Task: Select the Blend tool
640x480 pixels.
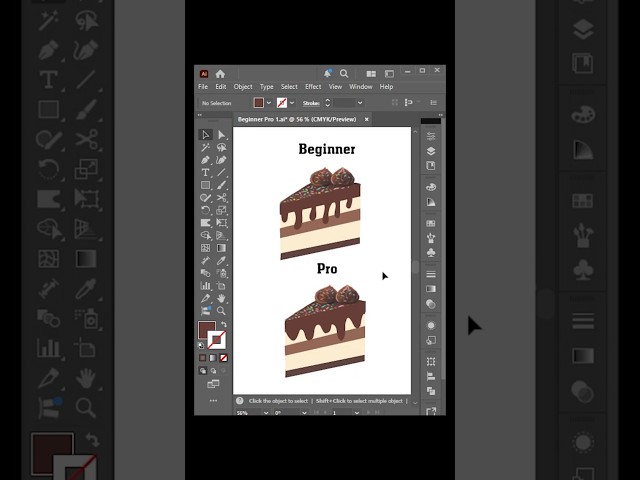Action: (x=205, y=273)
